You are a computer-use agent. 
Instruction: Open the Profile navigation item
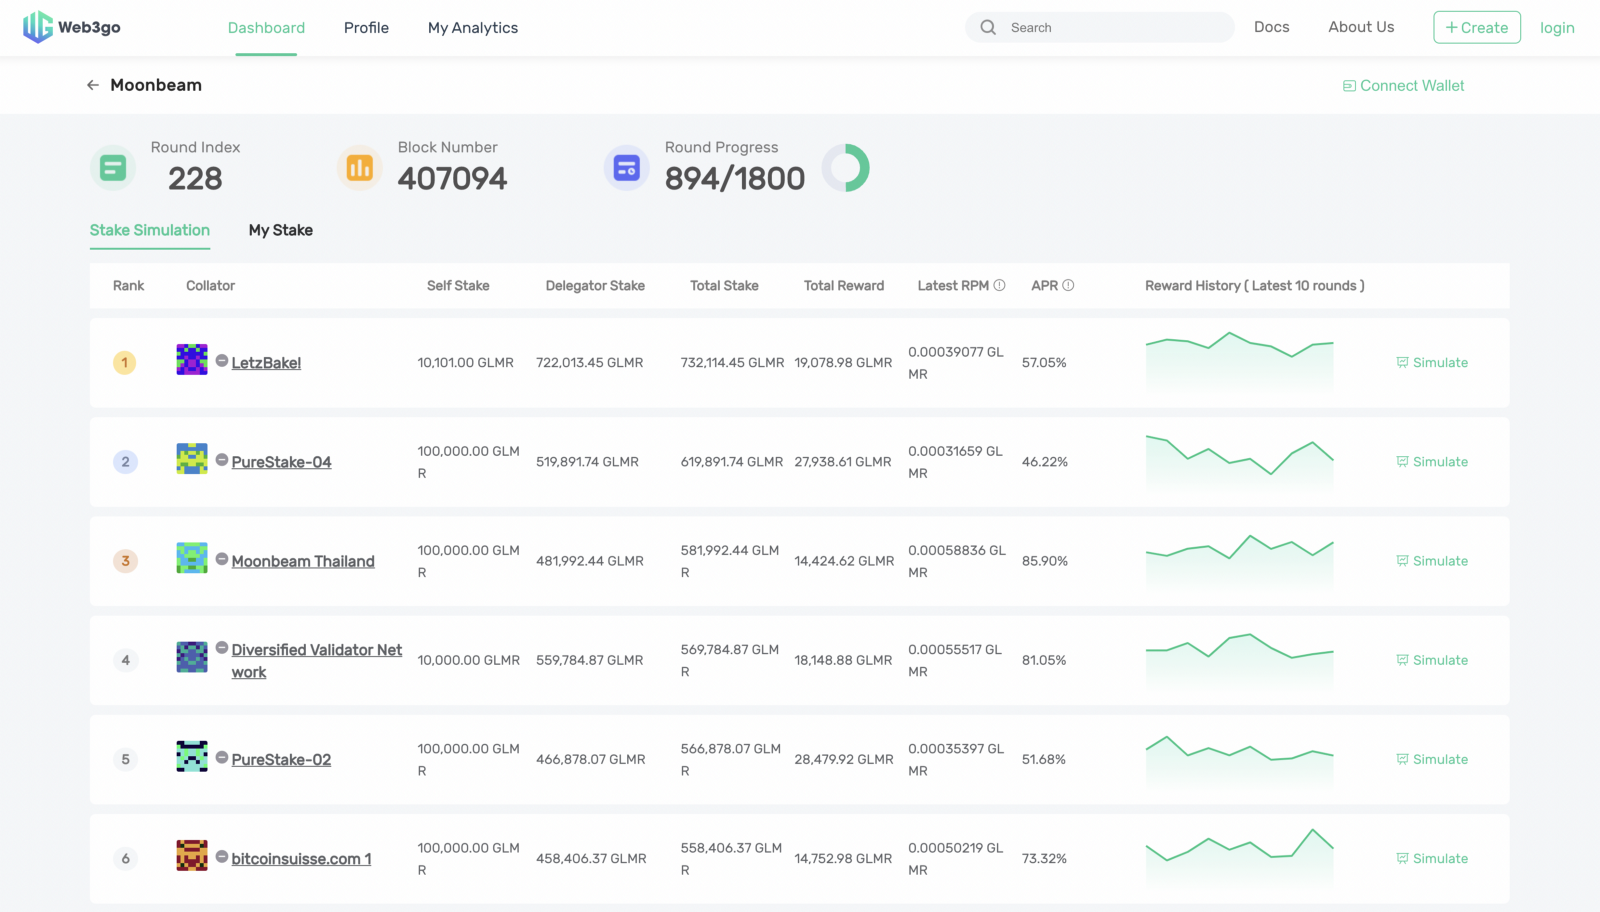point(366,28)
